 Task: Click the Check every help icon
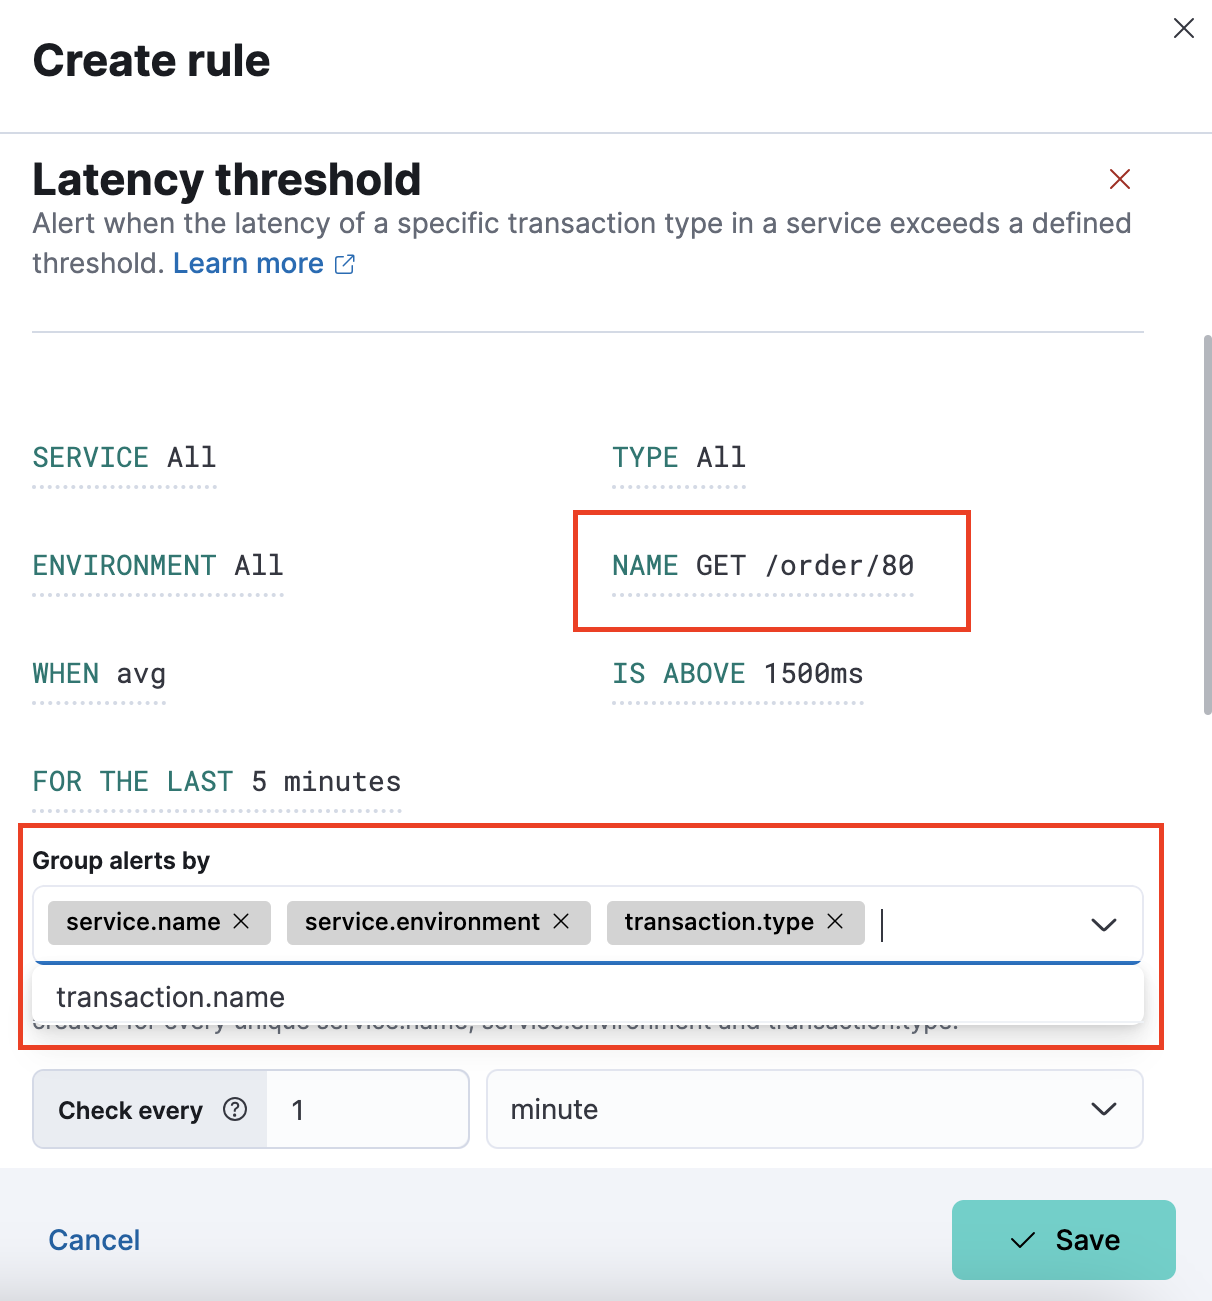pos(235,1109)
